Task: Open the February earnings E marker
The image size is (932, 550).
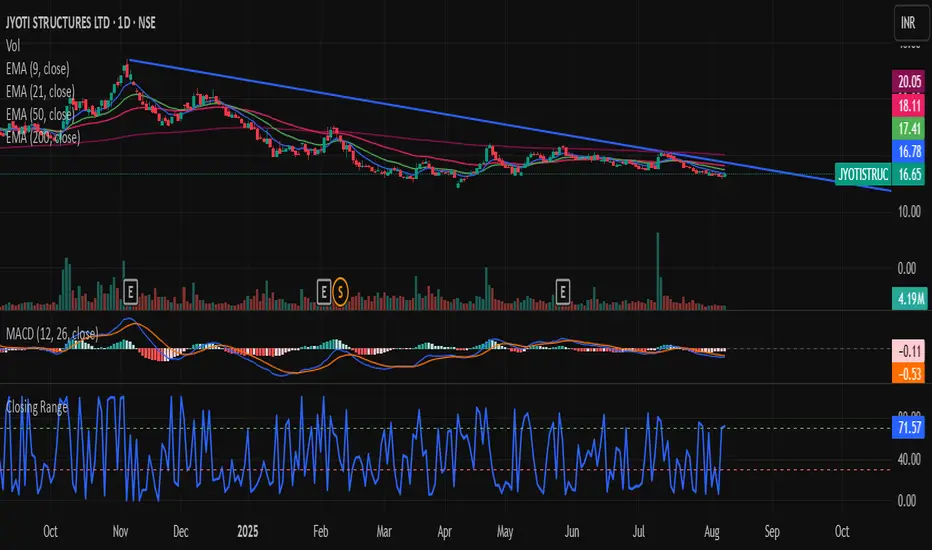Action: tap(323, 292)
